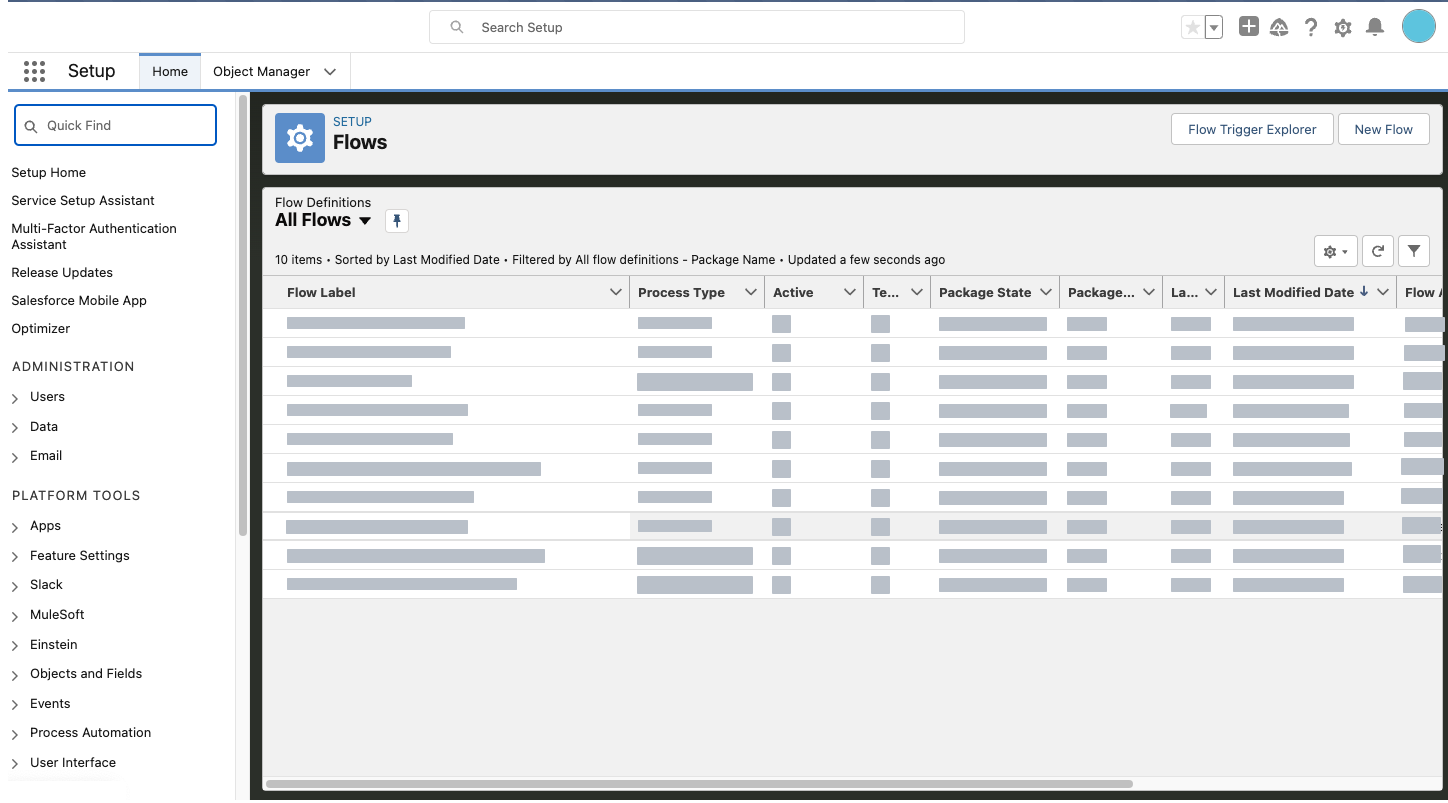Open the favorites list dropdown arrow
Image resolution: width=1448 pixels, height=803 pixels.
pyautogui.click(x=1214, y=28)
